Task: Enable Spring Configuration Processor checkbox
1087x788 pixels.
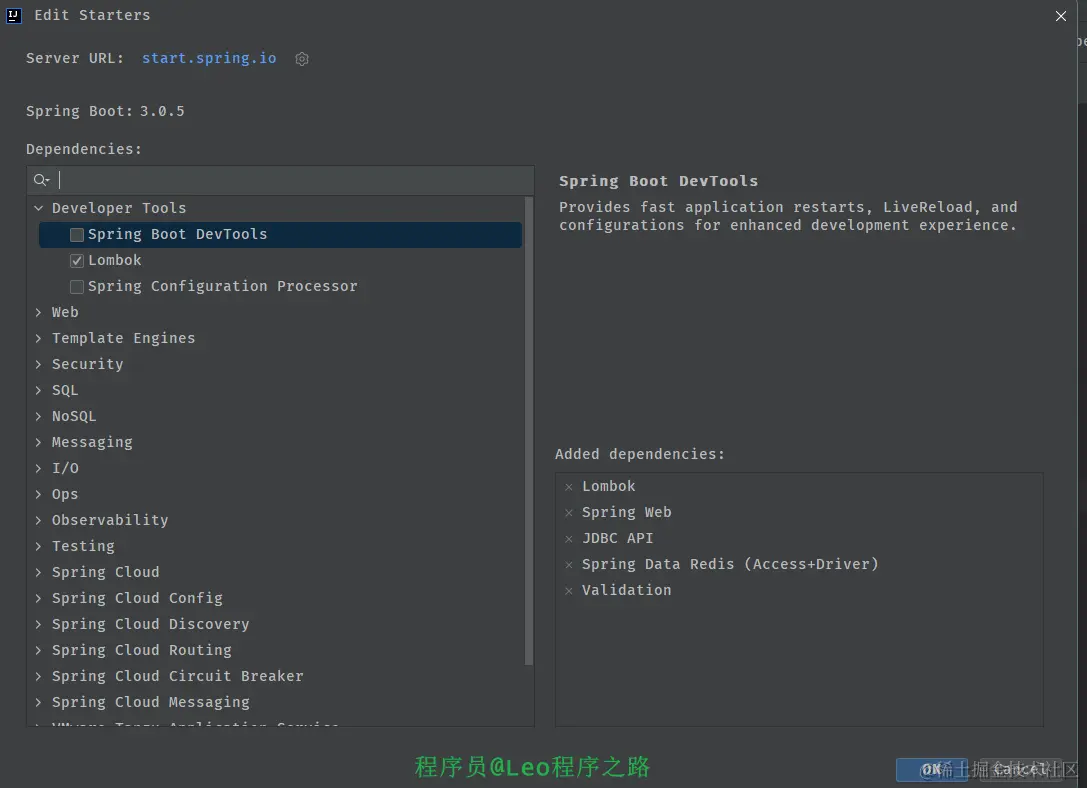Action: click(x=77, y=287)
